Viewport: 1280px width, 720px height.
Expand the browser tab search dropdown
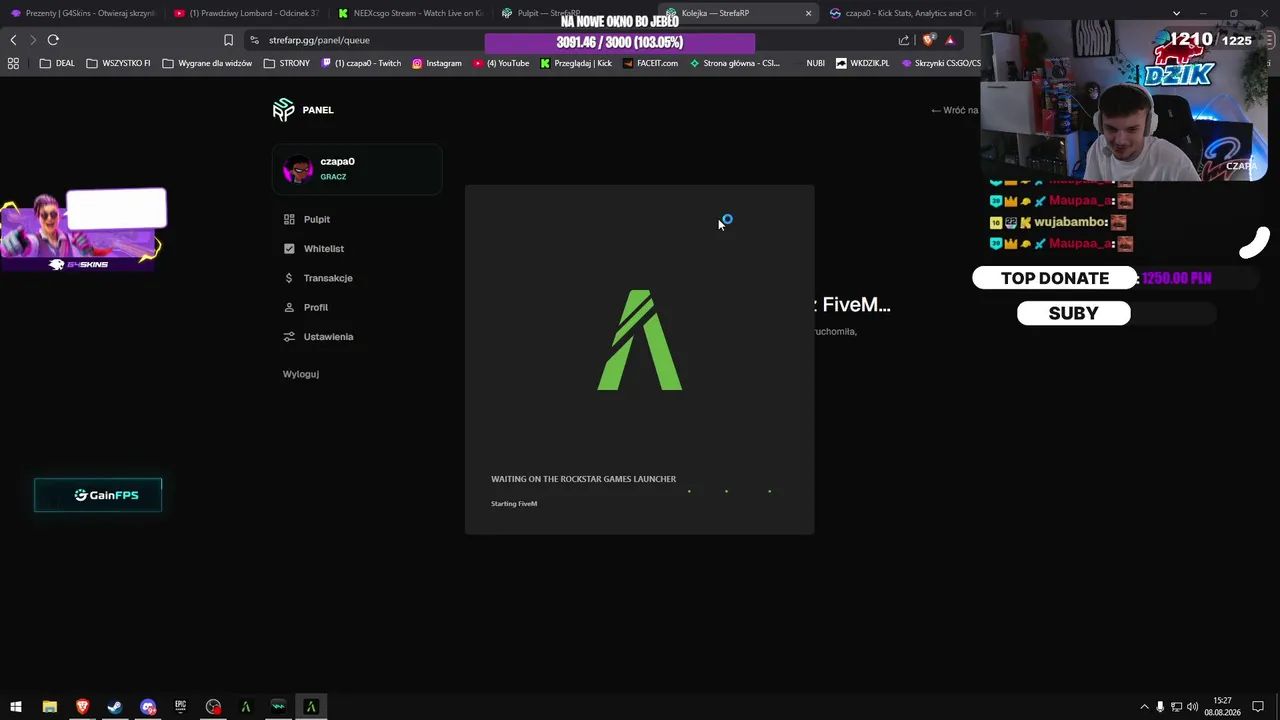pos(1176,13)
